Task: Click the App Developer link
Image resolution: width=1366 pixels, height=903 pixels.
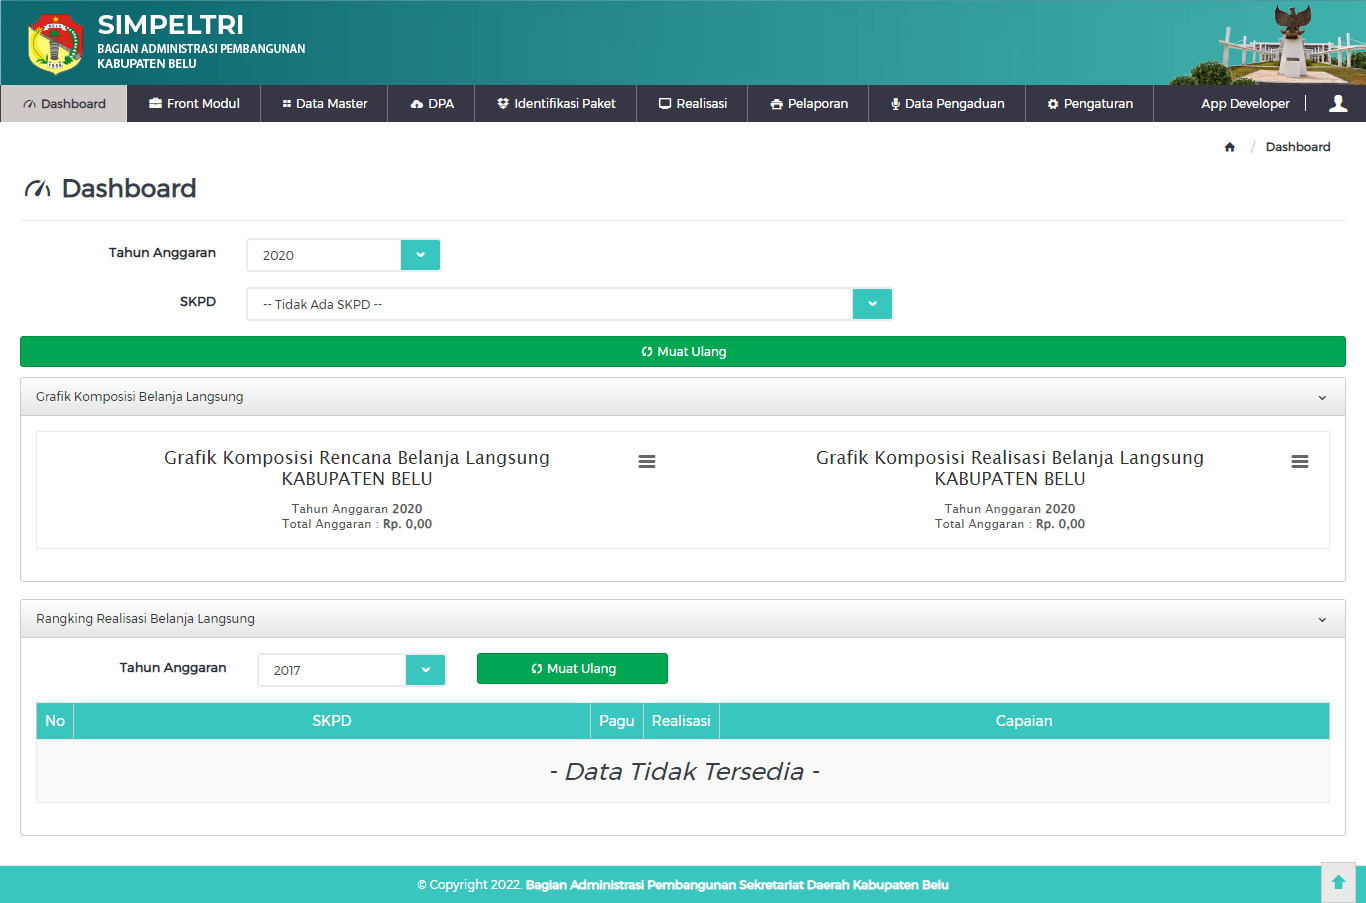Action: point(1245,103)
